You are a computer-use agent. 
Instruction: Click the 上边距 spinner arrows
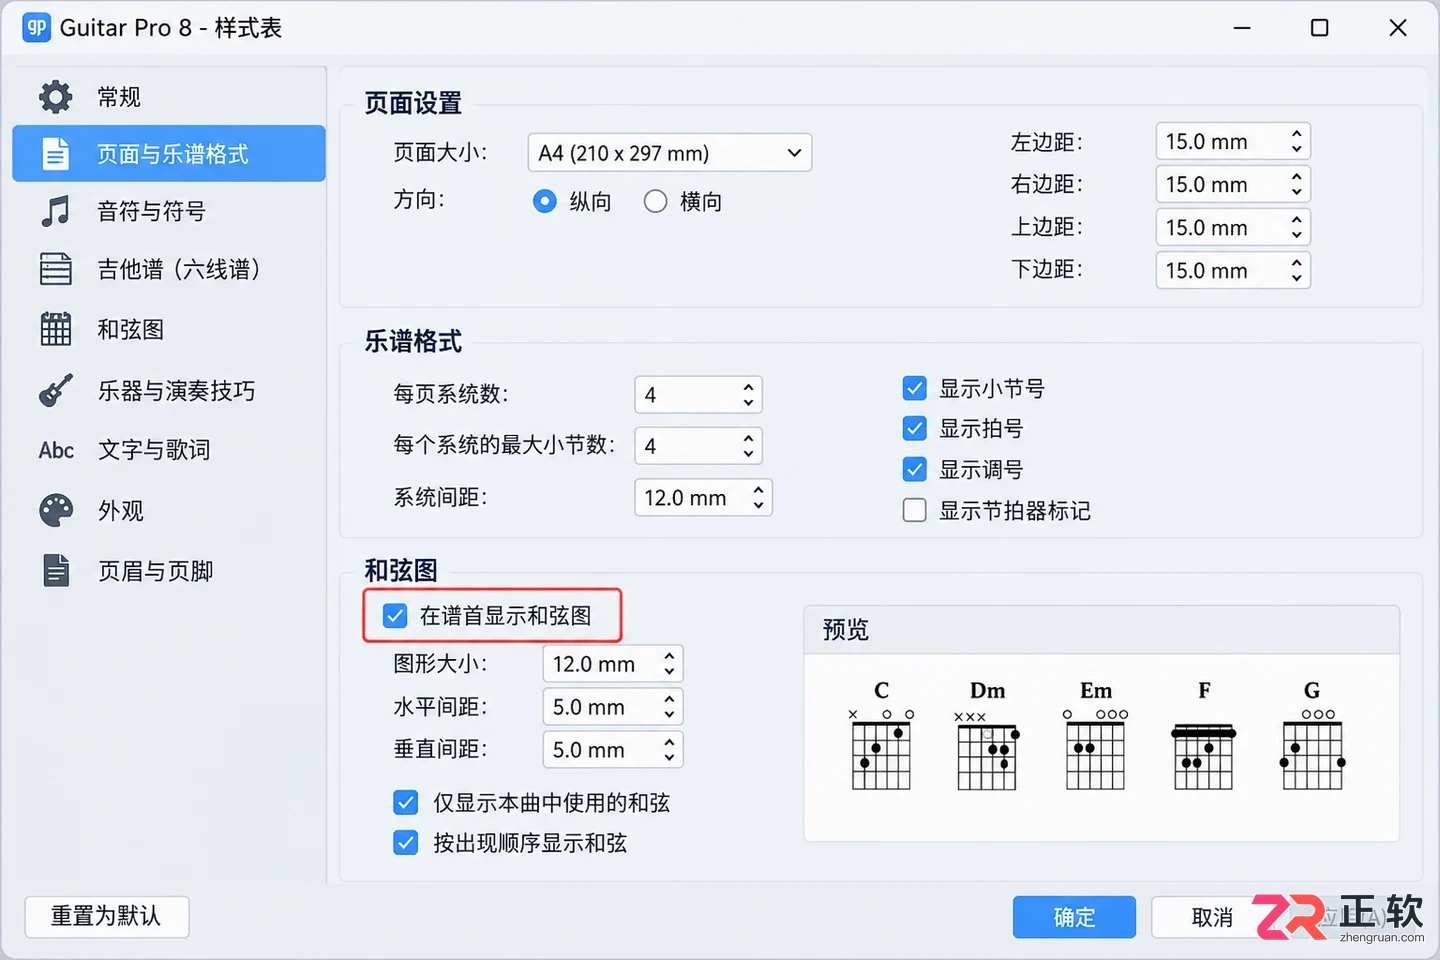pos(1296,227)
